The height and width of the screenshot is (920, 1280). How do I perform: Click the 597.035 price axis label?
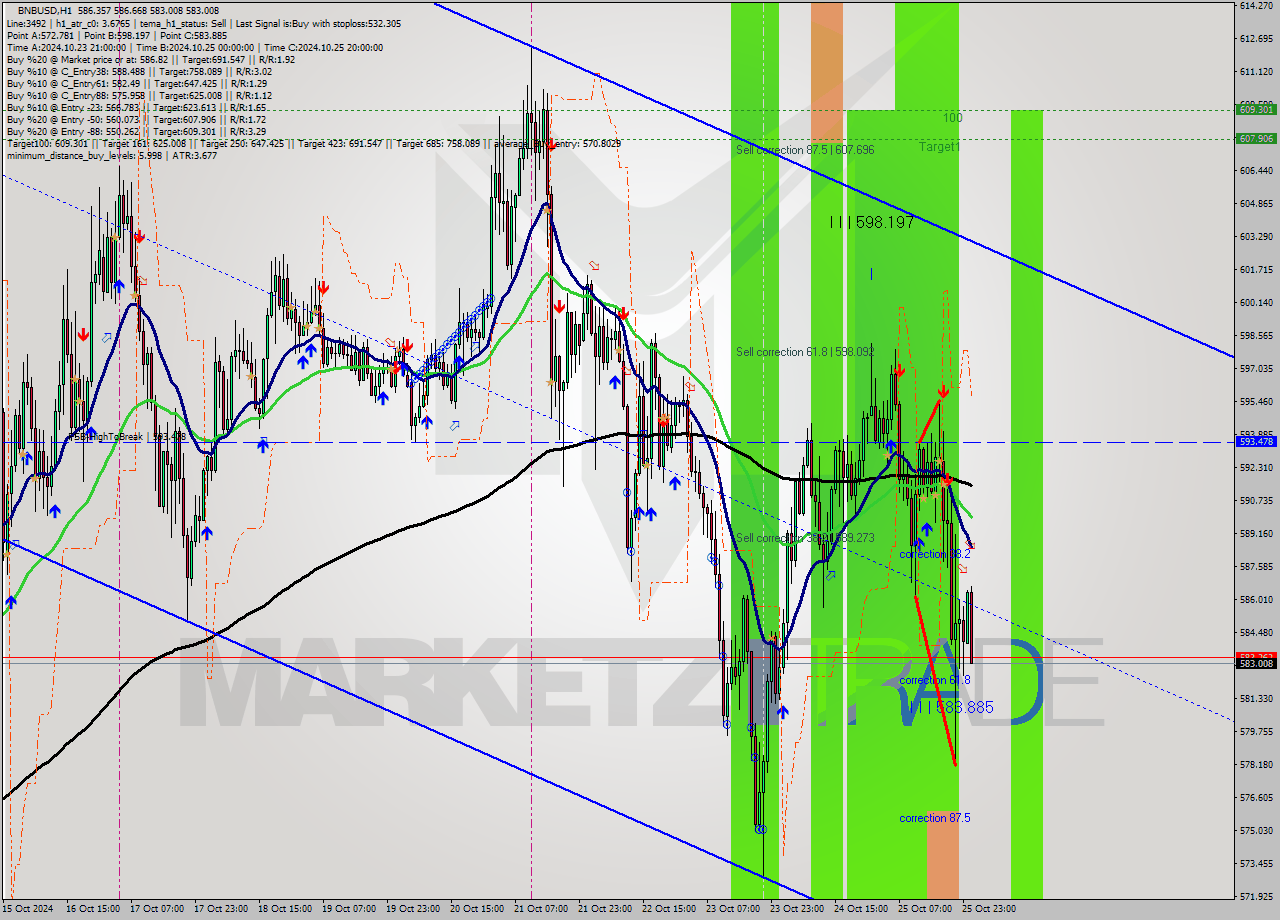coord(1256,368)
